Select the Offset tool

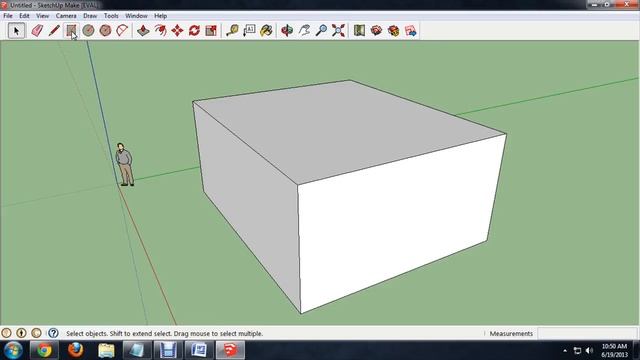point(160,31)
